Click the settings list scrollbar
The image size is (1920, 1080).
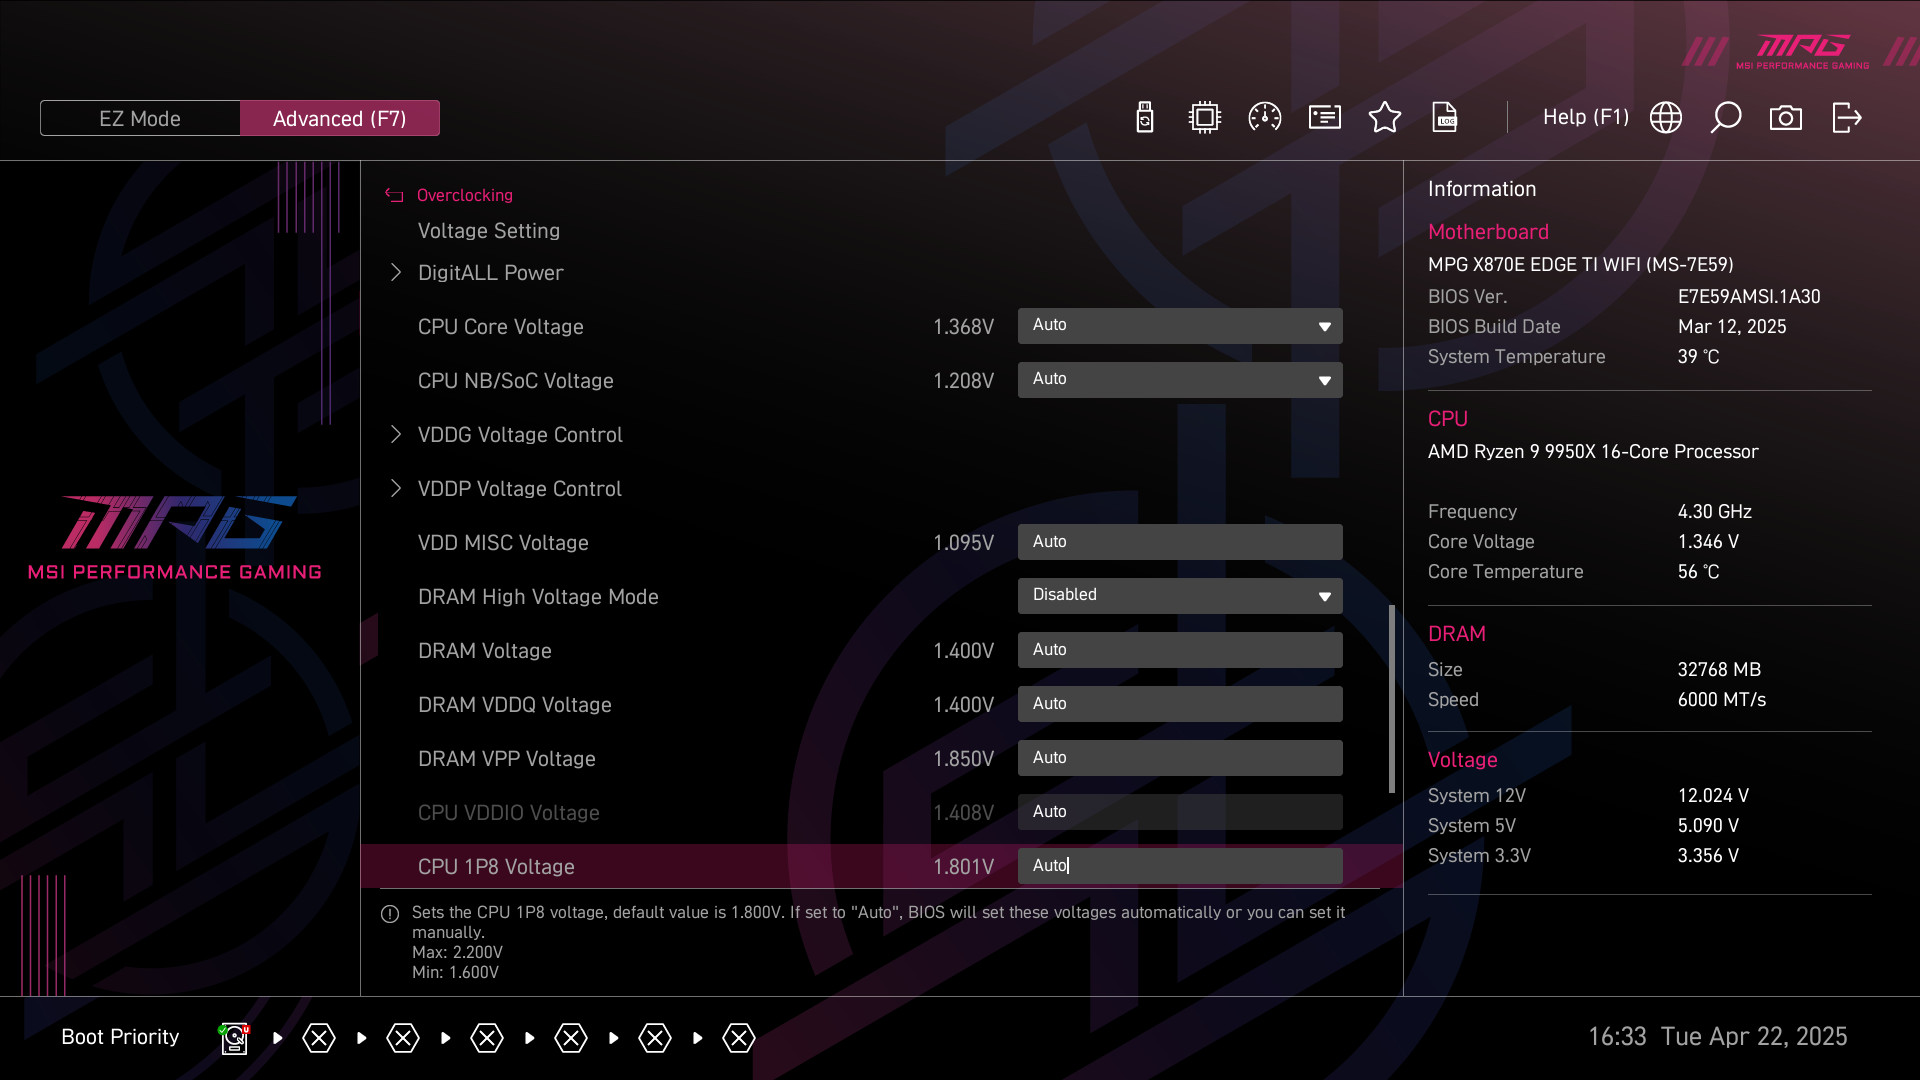click(x=1392, y=699)
